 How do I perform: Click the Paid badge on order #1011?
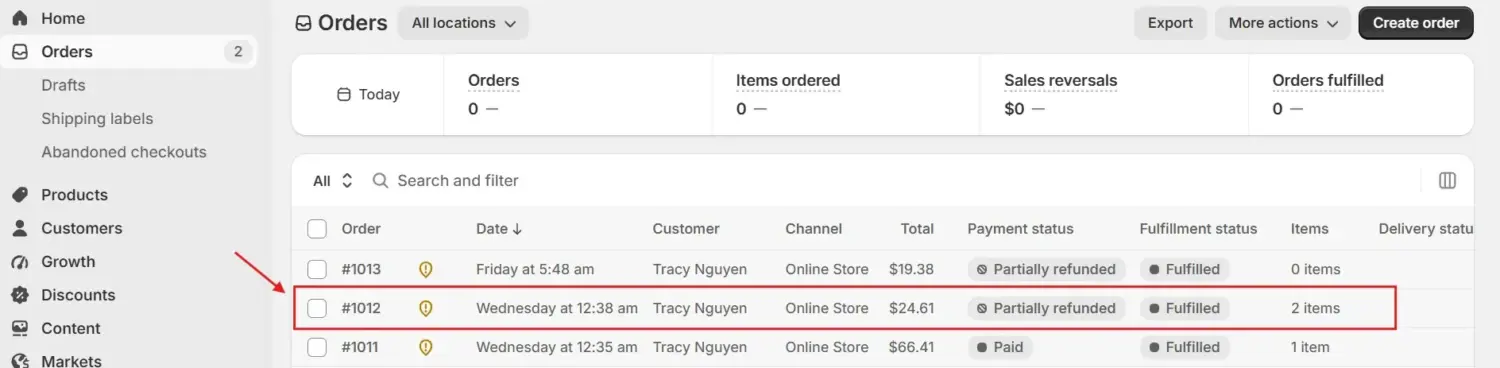click(1000, 347)
